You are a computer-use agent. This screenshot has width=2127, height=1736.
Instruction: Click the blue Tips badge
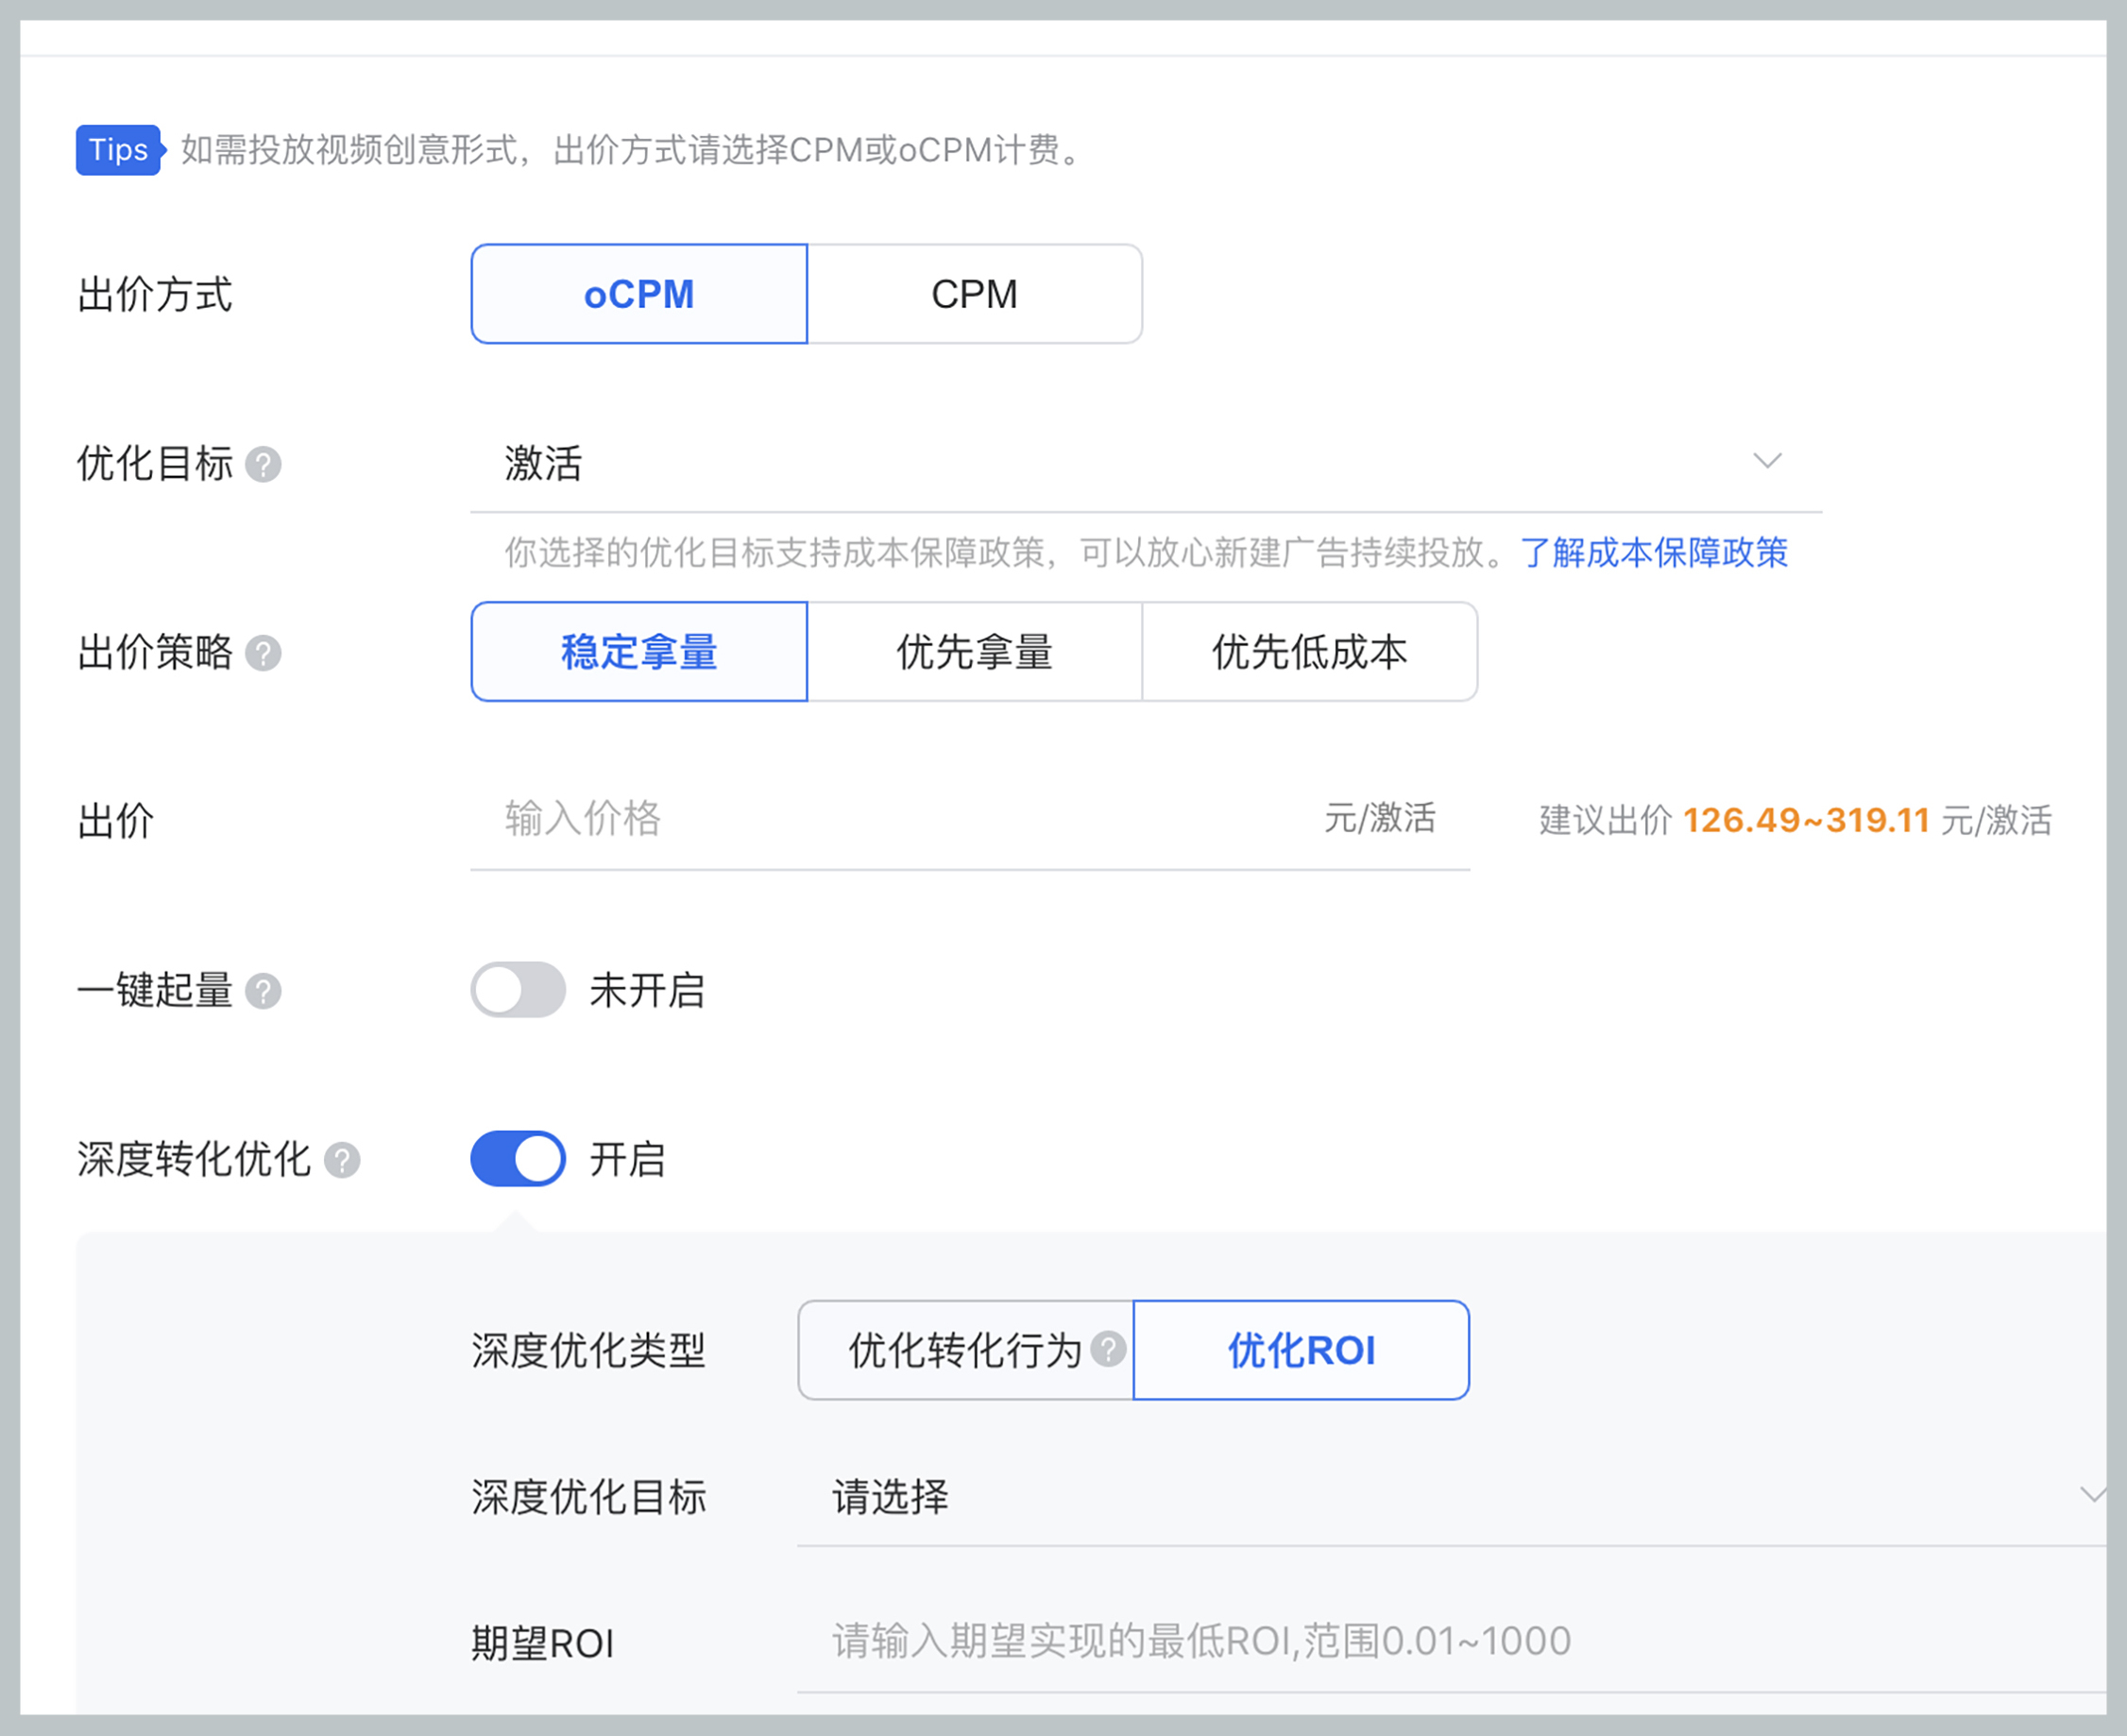[x=118, y=150]
